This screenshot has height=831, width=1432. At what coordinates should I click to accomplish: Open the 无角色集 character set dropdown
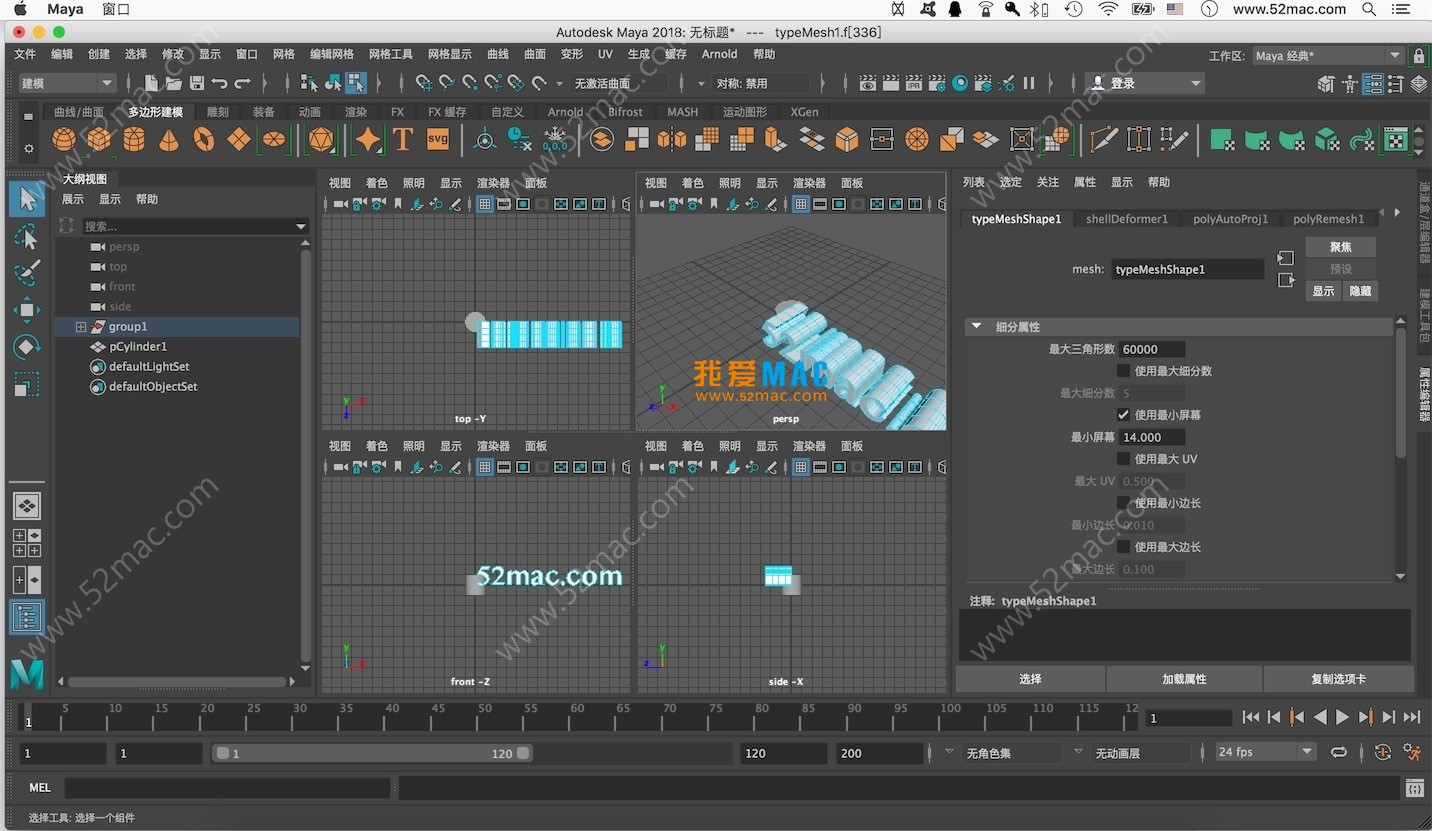click(1012, 753)
